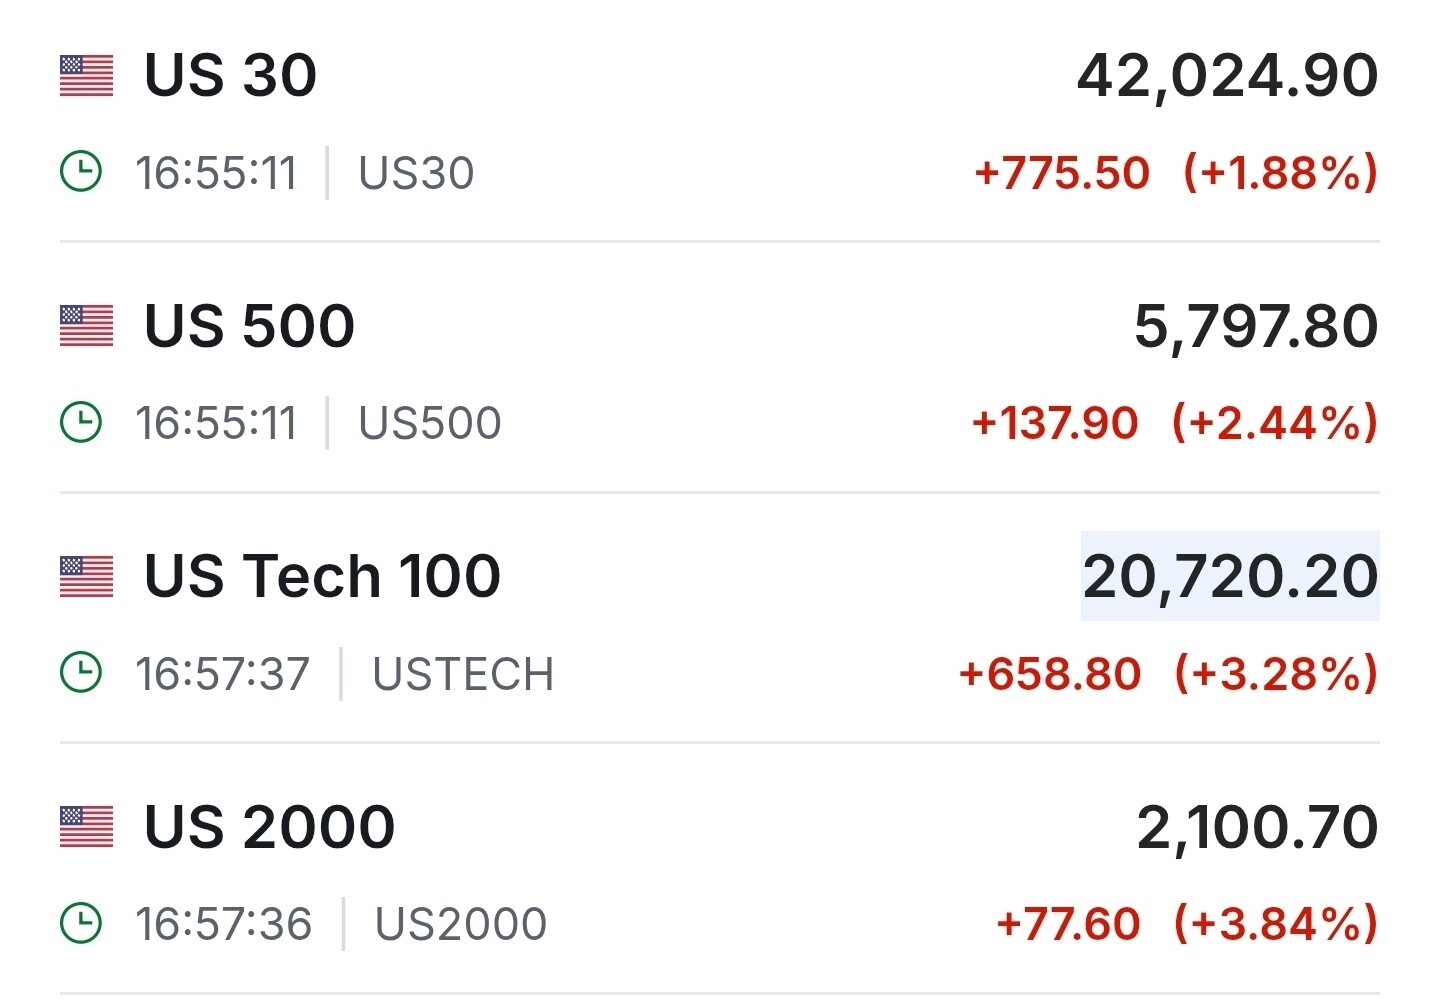Click the US2000 ticker symbol
The height and width of the screenshot is (1004, 1440).
pos(460,924)
